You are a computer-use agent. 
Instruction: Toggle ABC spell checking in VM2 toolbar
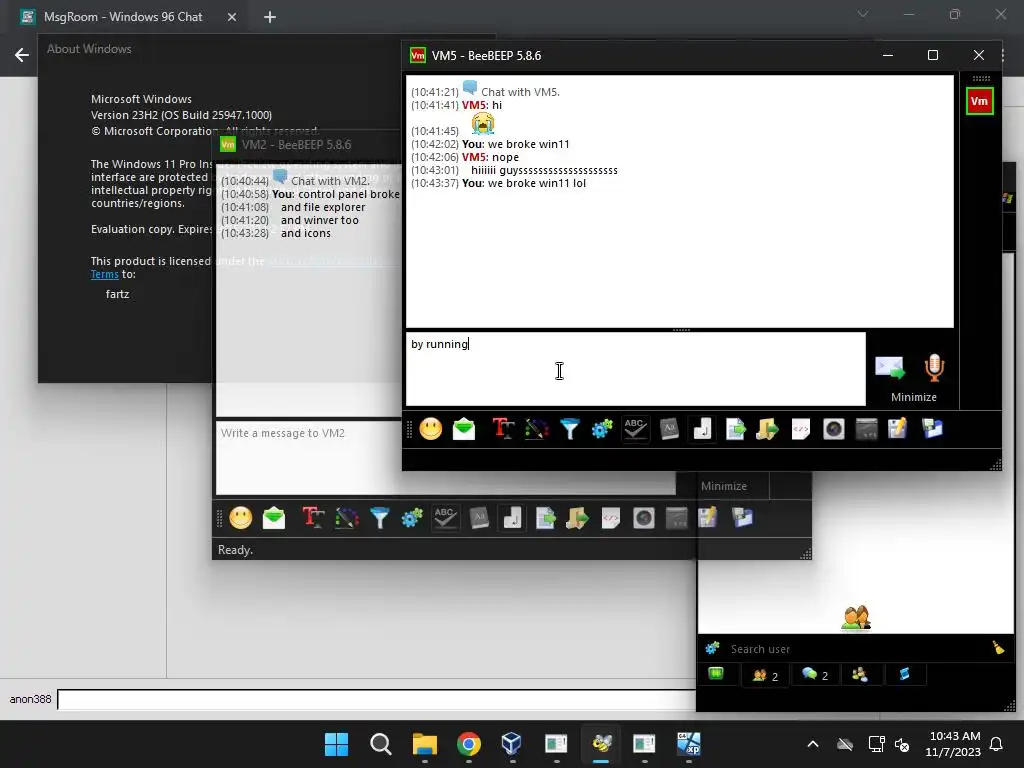[445, 518]
